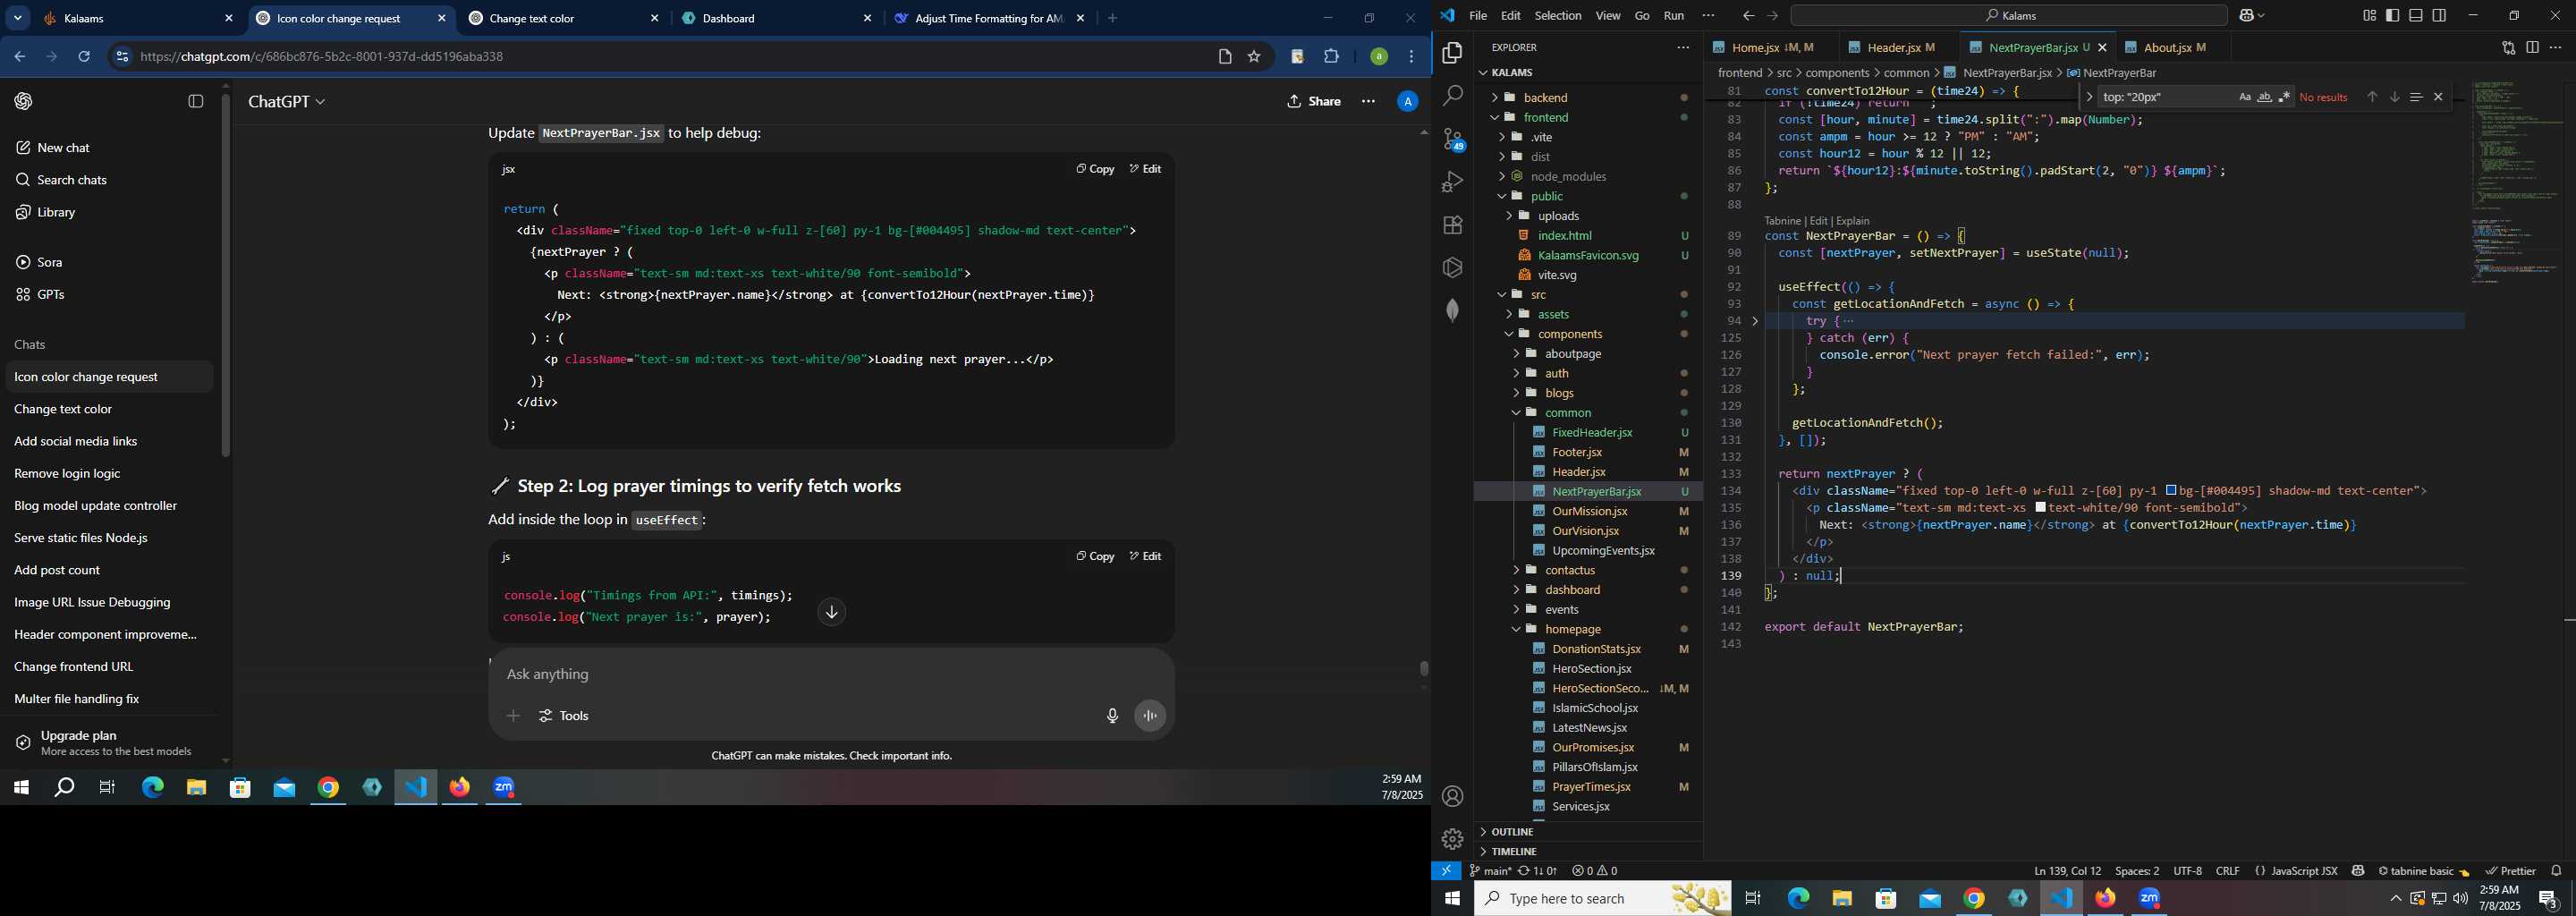
Task: Toggle Match Case in find widget
Action: (2244, 97)
